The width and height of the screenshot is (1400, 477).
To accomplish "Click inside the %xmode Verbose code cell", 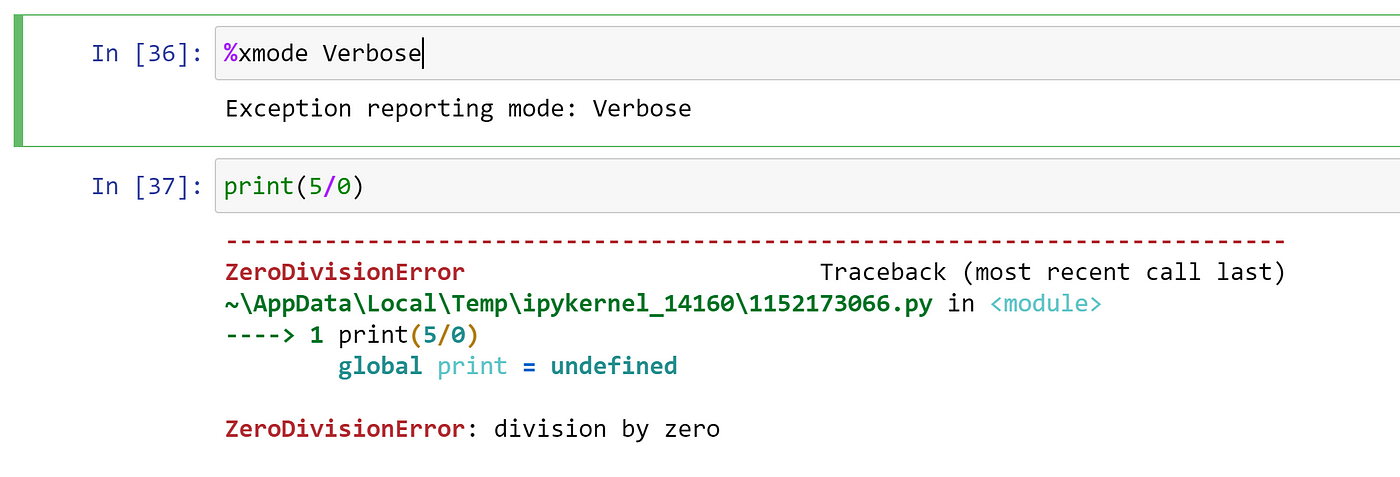I will pyautogui.click(x=807, y=53).
